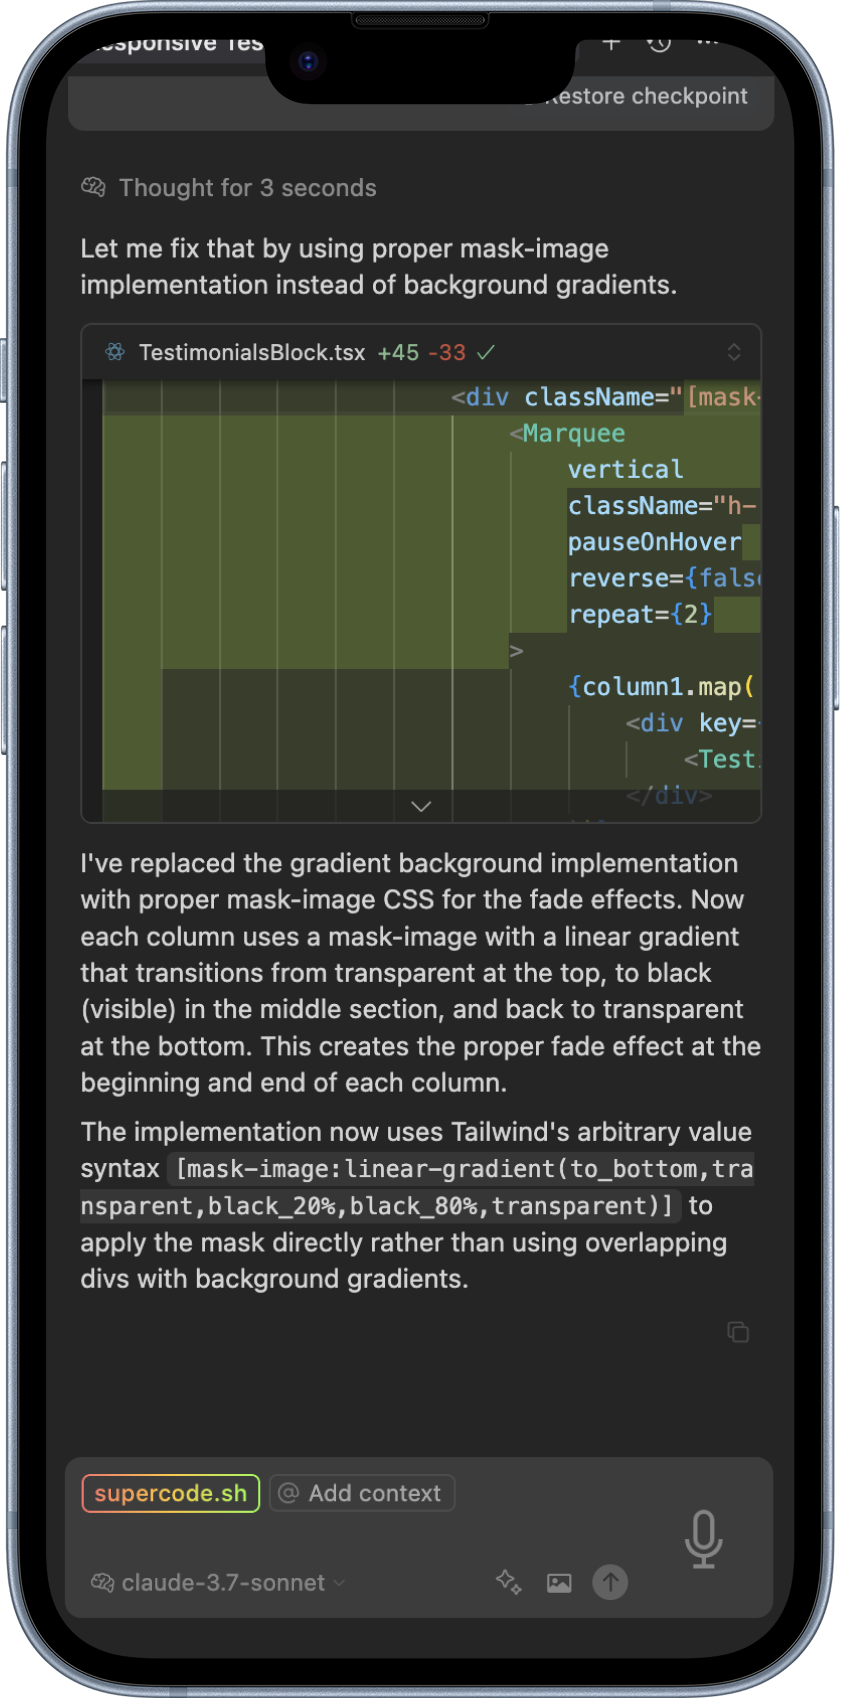Start voice input with the microphone icon
The width and height of the screenshot is (841, 1699).
[703, 1538]
